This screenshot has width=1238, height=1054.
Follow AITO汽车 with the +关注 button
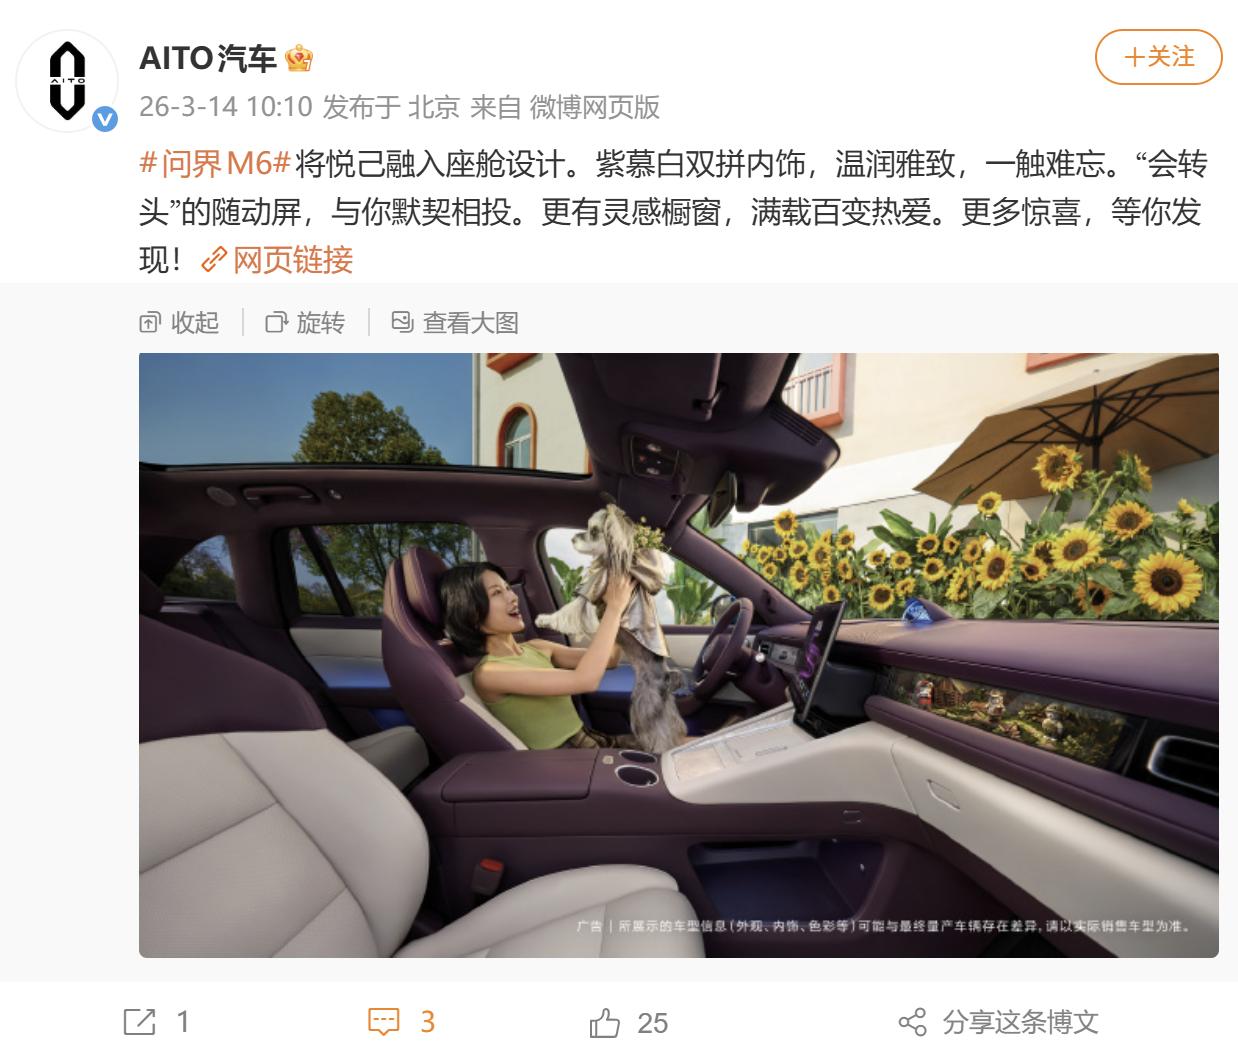click(1159, 57)
